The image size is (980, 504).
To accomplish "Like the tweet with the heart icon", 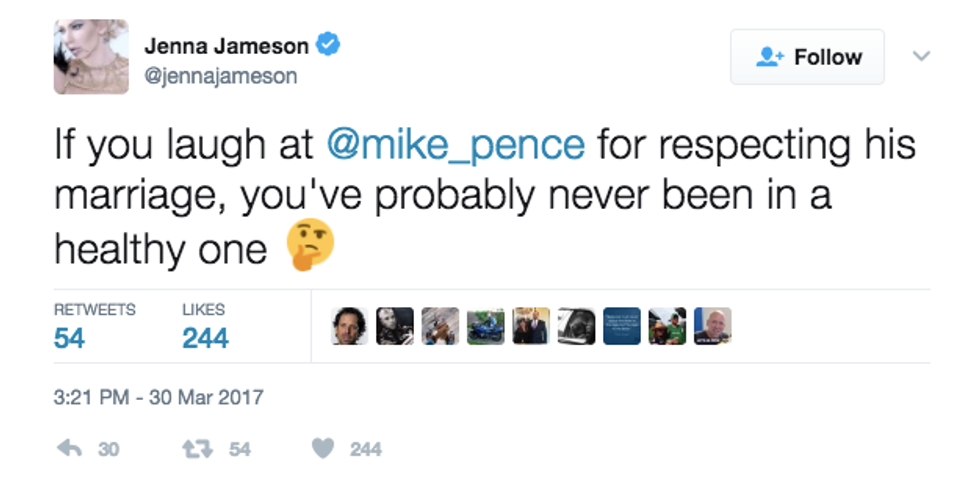I will (322, 450).
